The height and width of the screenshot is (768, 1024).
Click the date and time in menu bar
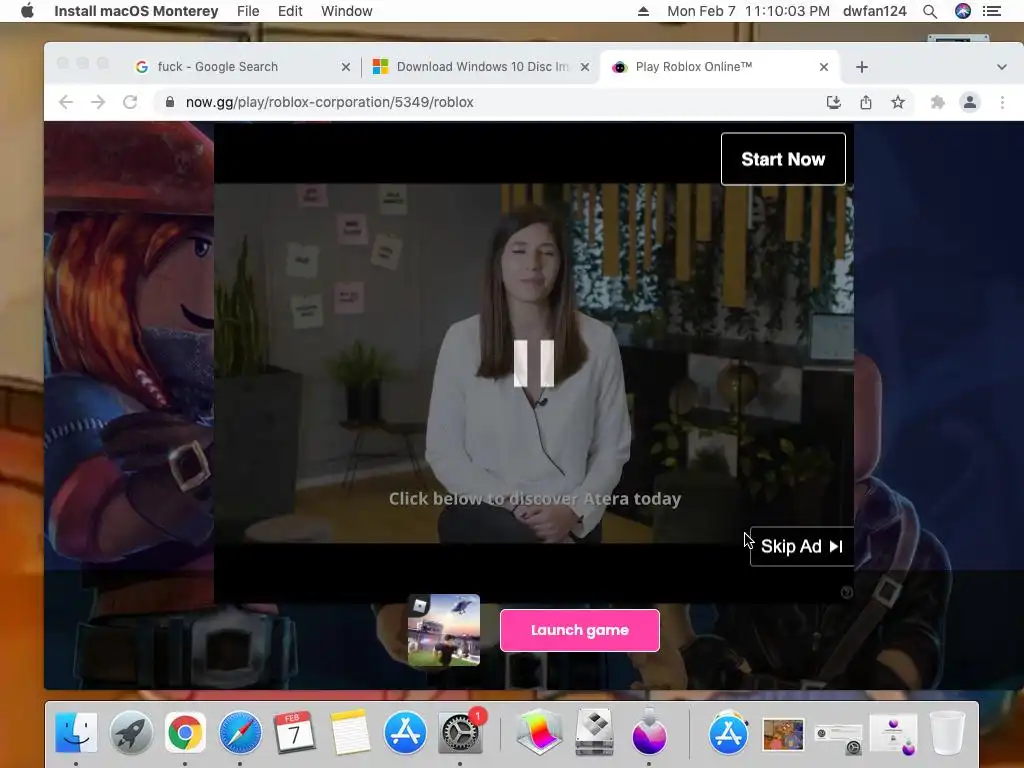tap(748, 11)
